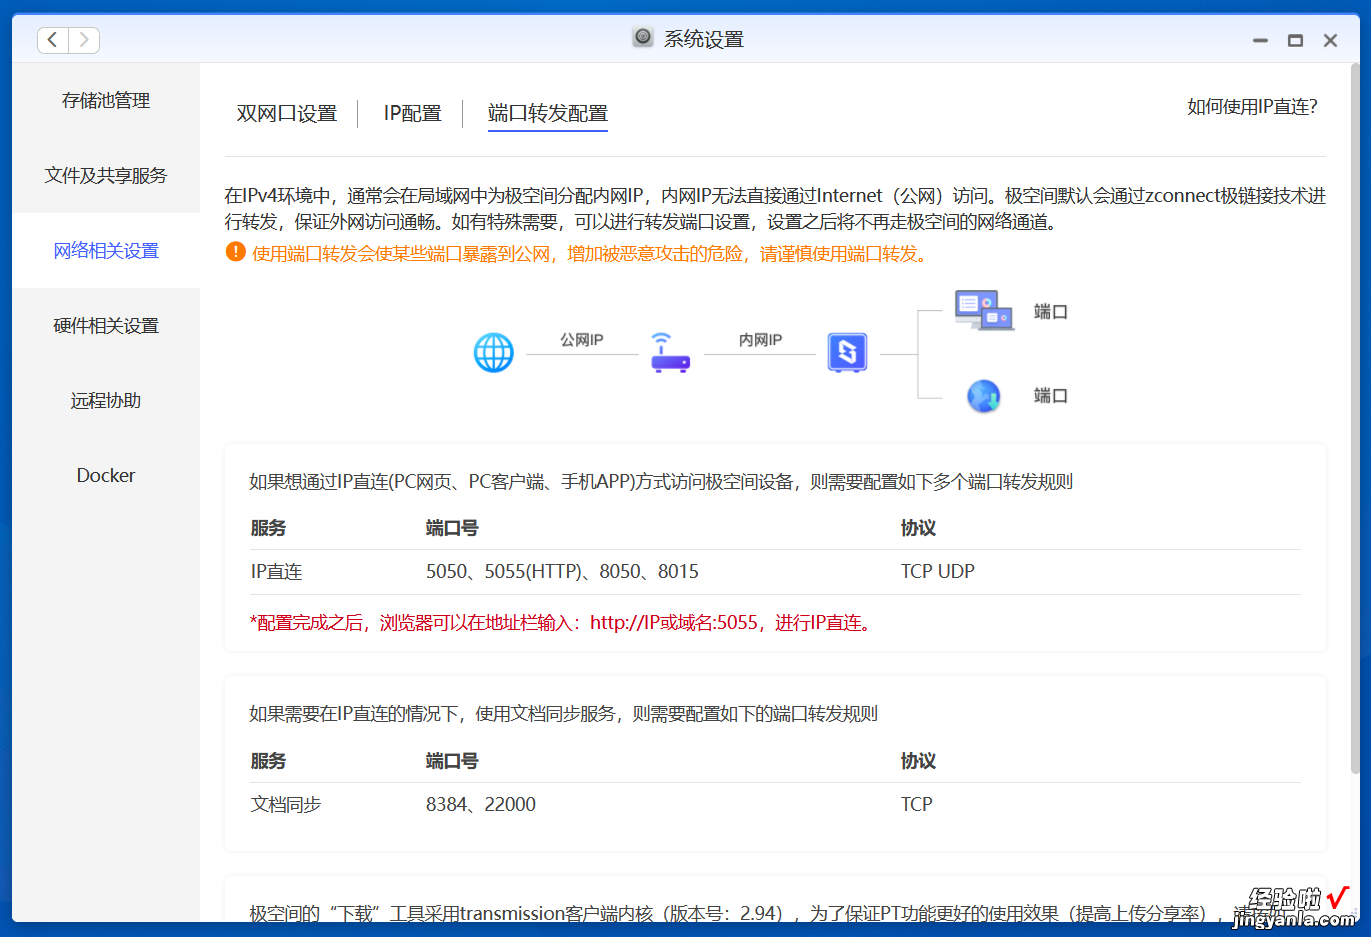Click the TCP UDP protocol cell

click(x=937, y=571)
